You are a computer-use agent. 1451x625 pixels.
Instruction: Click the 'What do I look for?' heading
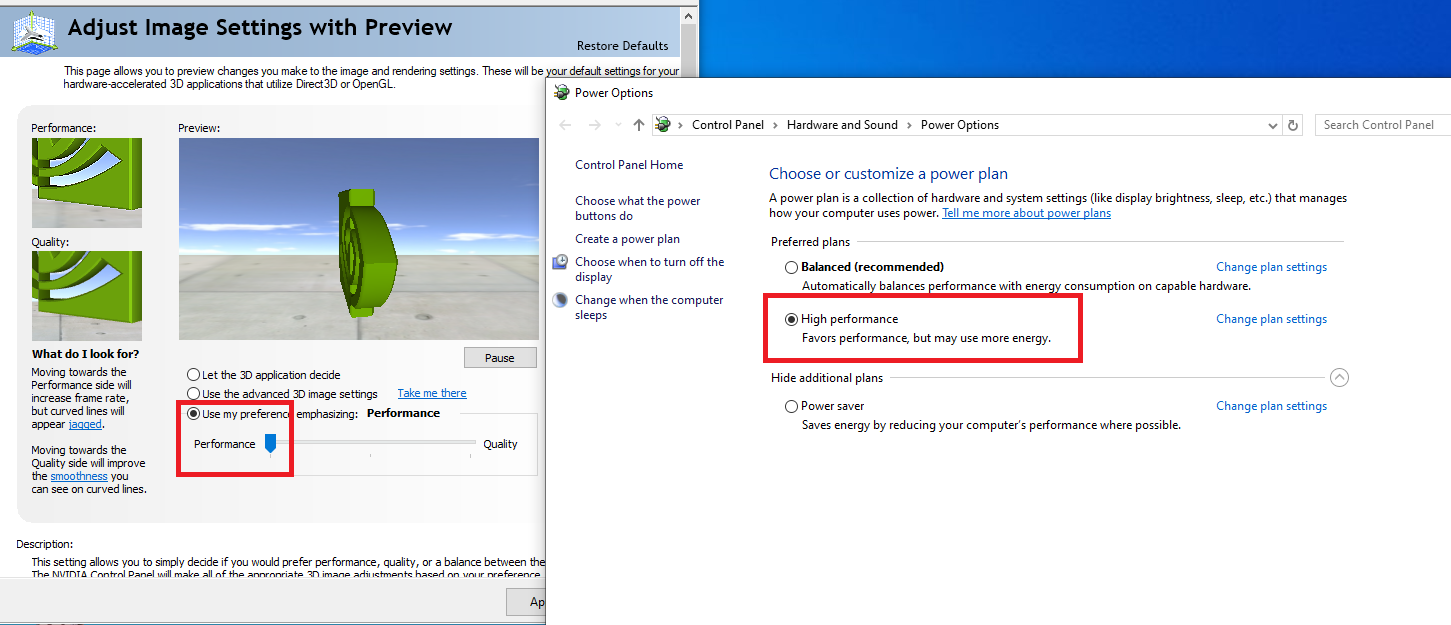click(86, 354)
